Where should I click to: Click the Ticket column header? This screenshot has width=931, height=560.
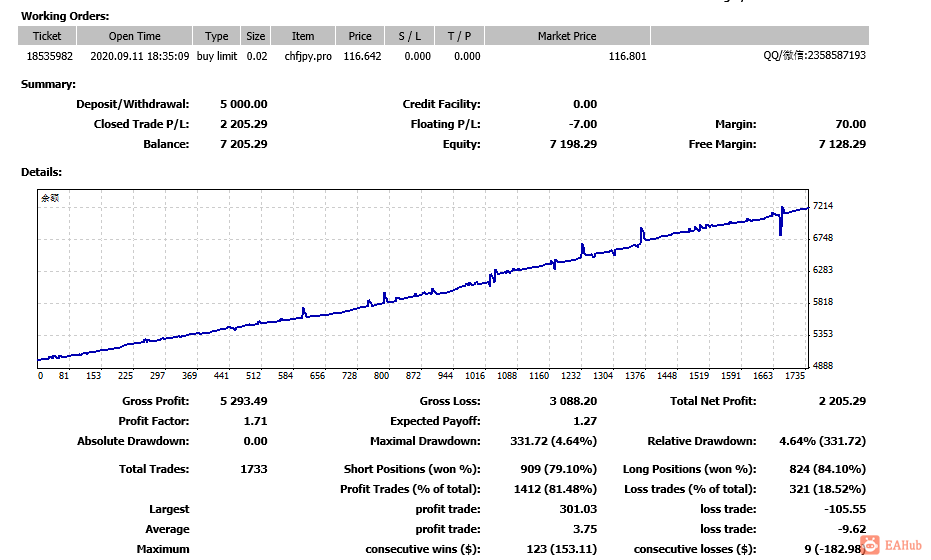coord(47,36)
